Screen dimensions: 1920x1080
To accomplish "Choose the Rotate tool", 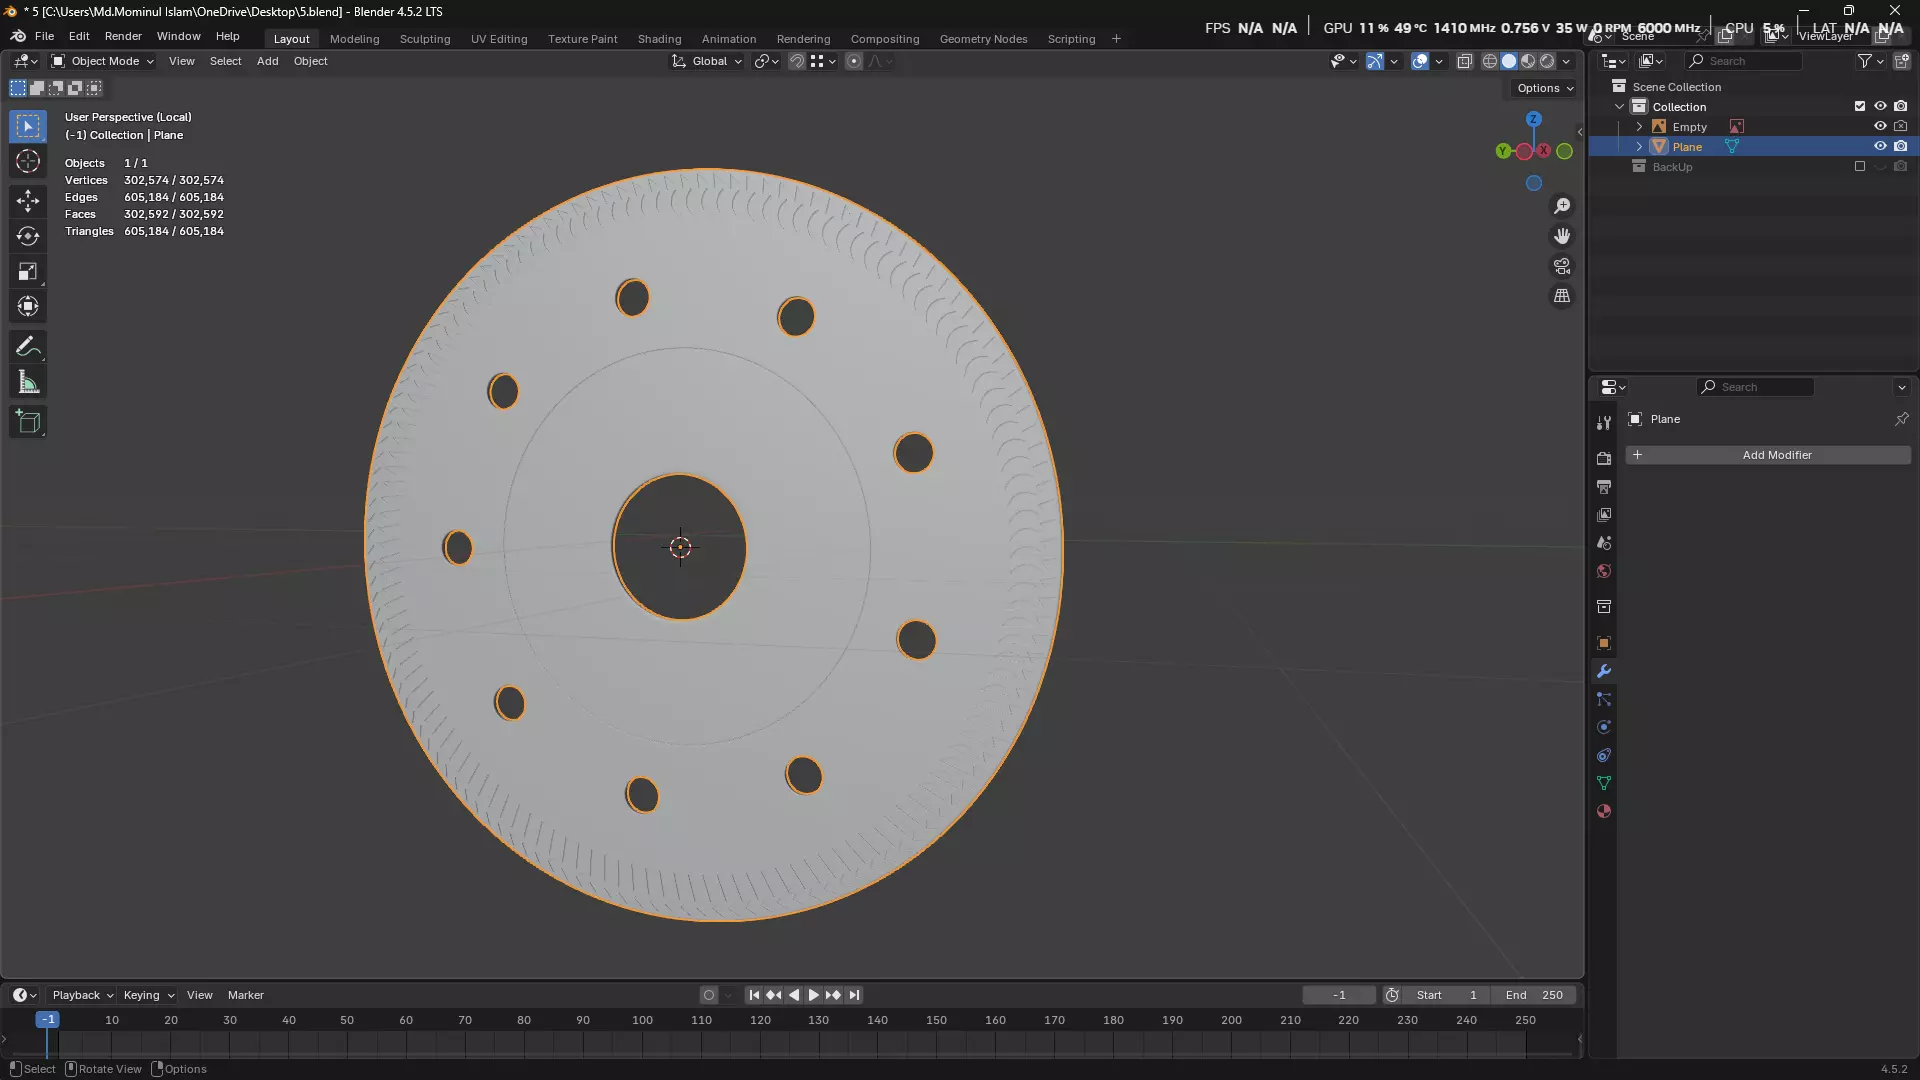I will 28,236.
